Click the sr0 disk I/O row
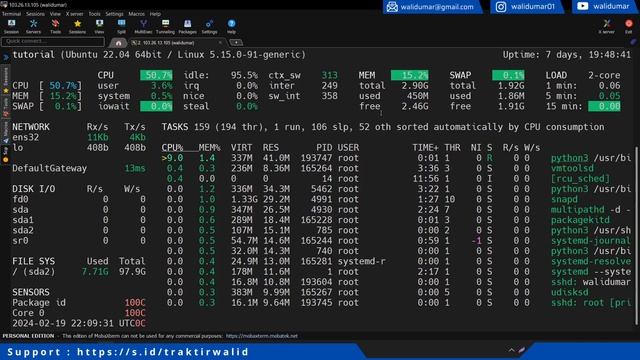Screen dimensions: 640x360 (x=79, y=240)
